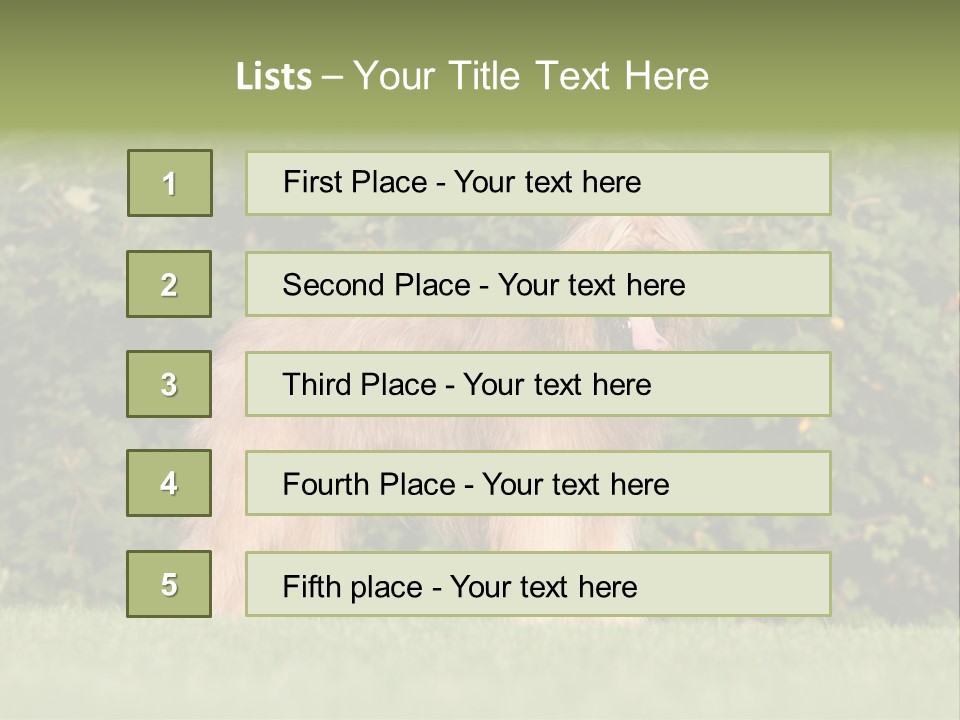
Task: Select the Fifth place text bar
Action: (x=538, y=583)
